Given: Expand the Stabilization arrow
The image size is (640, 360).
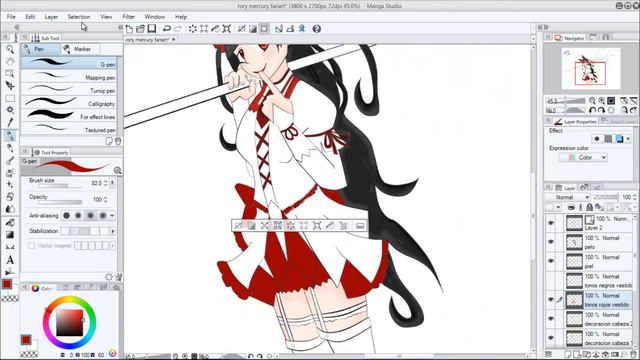Looking at the screenshot, I should point(113,231).
